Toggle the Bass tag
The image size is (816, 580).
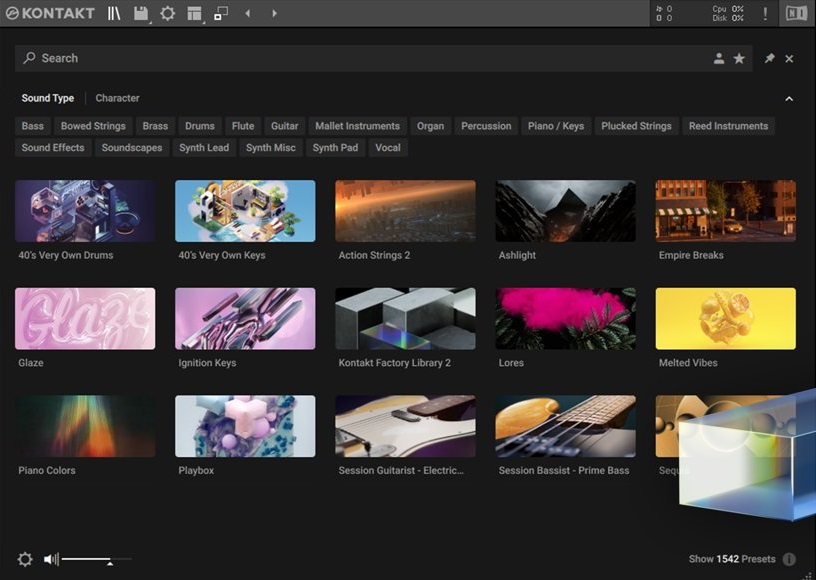[33, 126]
